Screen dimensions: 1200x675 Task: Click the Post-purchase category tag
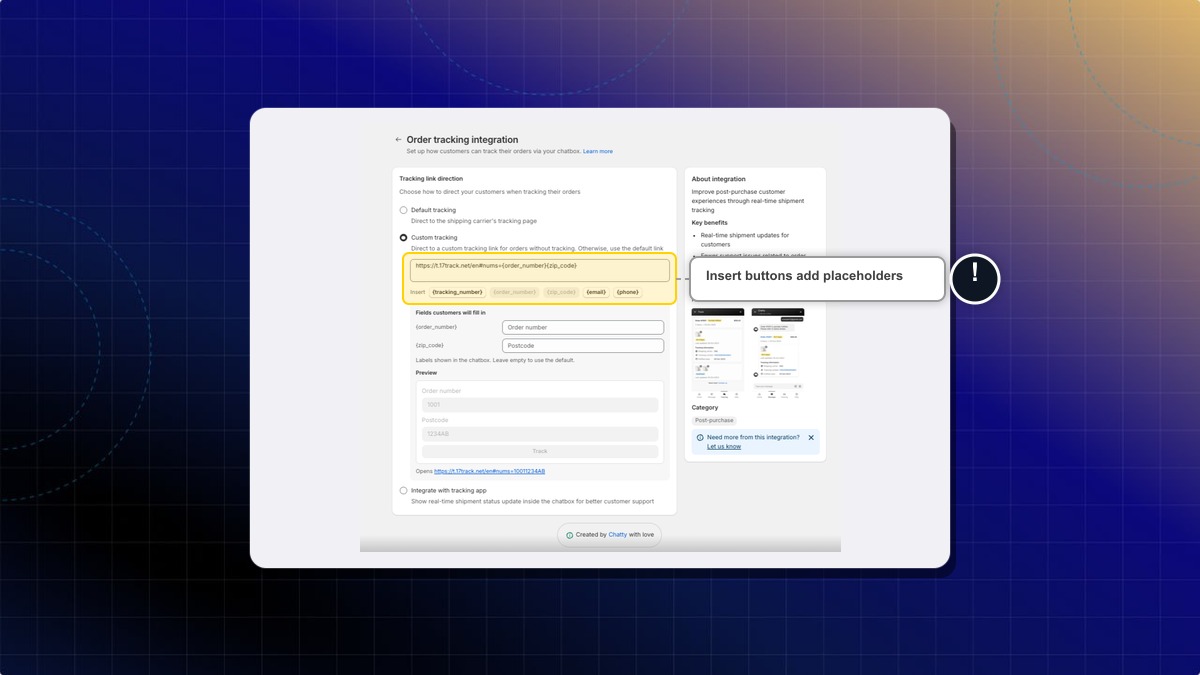pyautogui.click(x=714, y=420)
